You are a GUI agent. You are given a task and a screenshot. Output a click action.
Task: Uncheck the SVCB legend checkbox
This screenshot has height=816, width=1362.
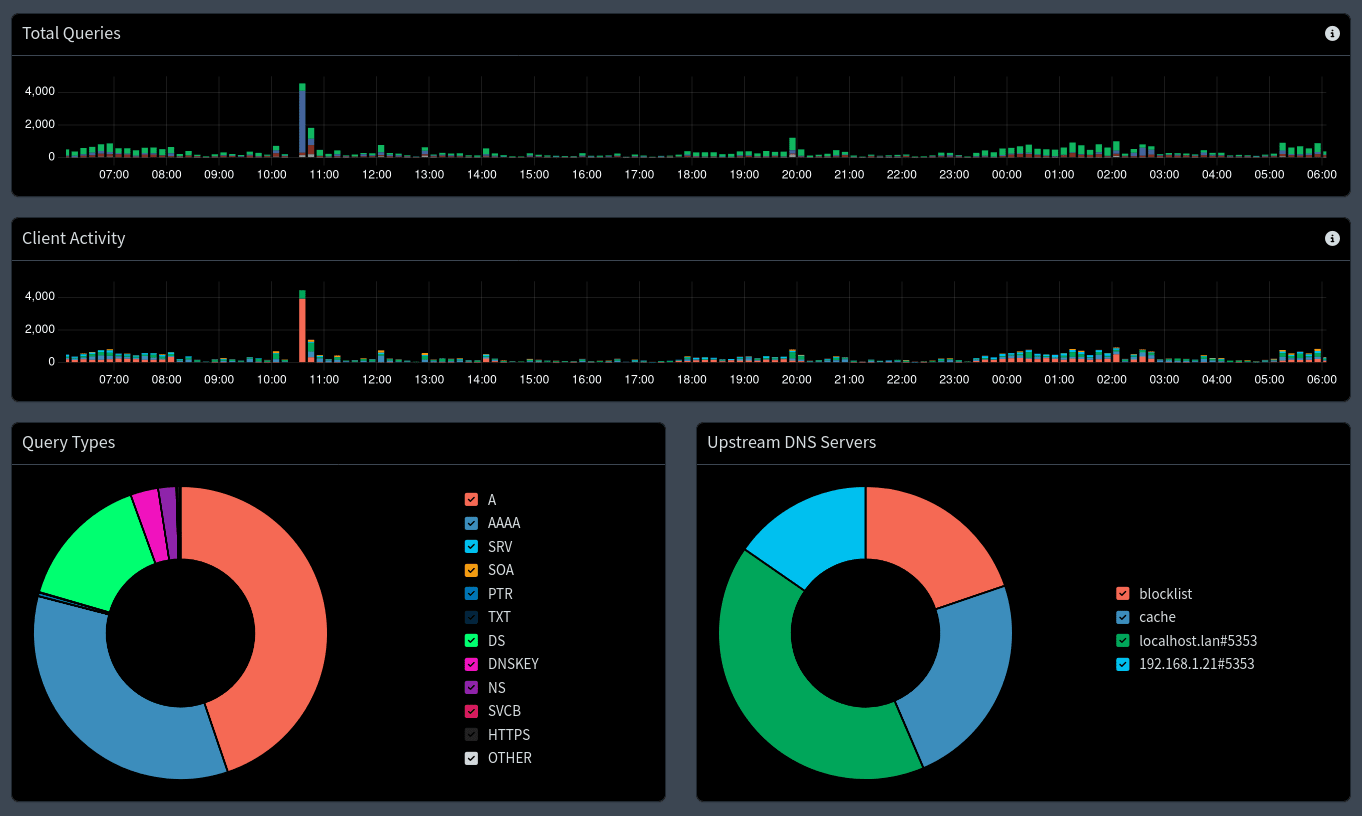[472, 711]
